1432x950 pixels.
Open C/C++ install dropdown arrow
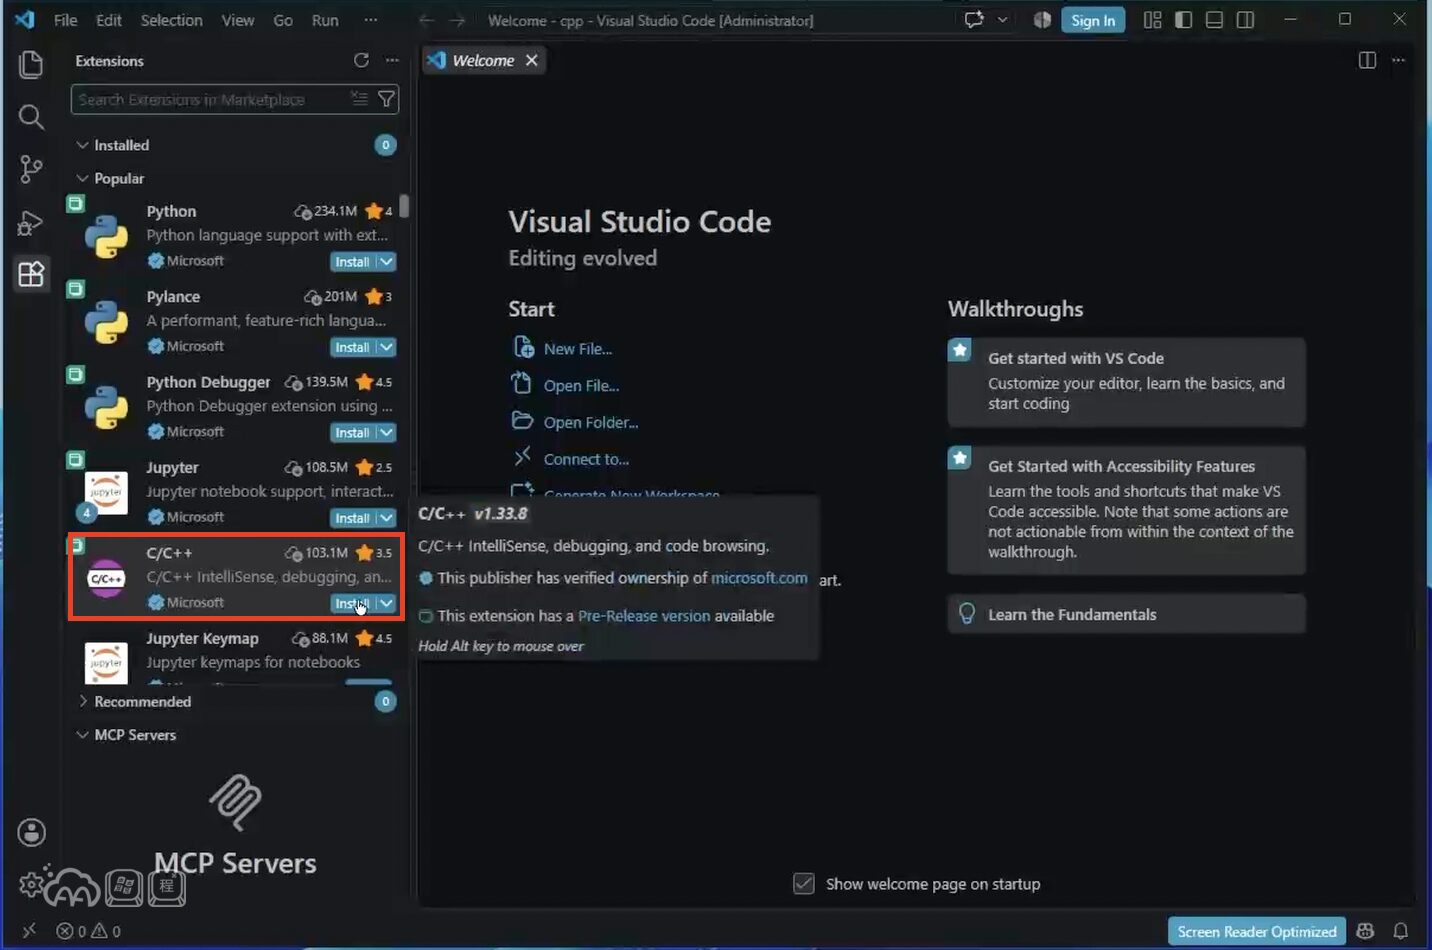(x=386, y=603)
